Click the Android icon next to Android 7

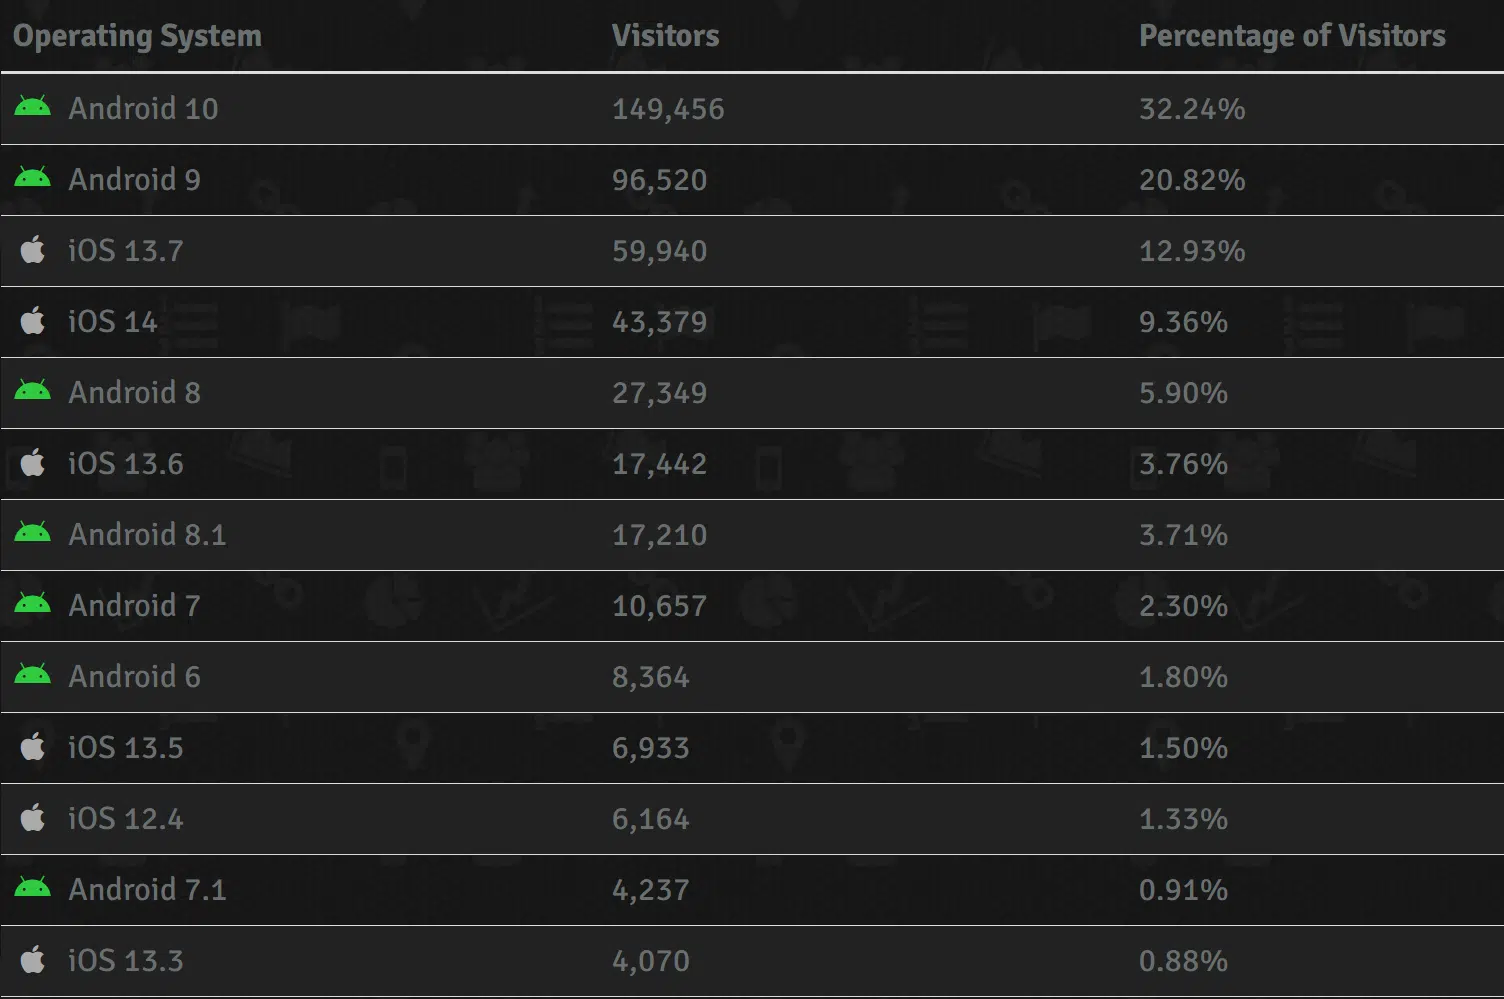(32, 604)
